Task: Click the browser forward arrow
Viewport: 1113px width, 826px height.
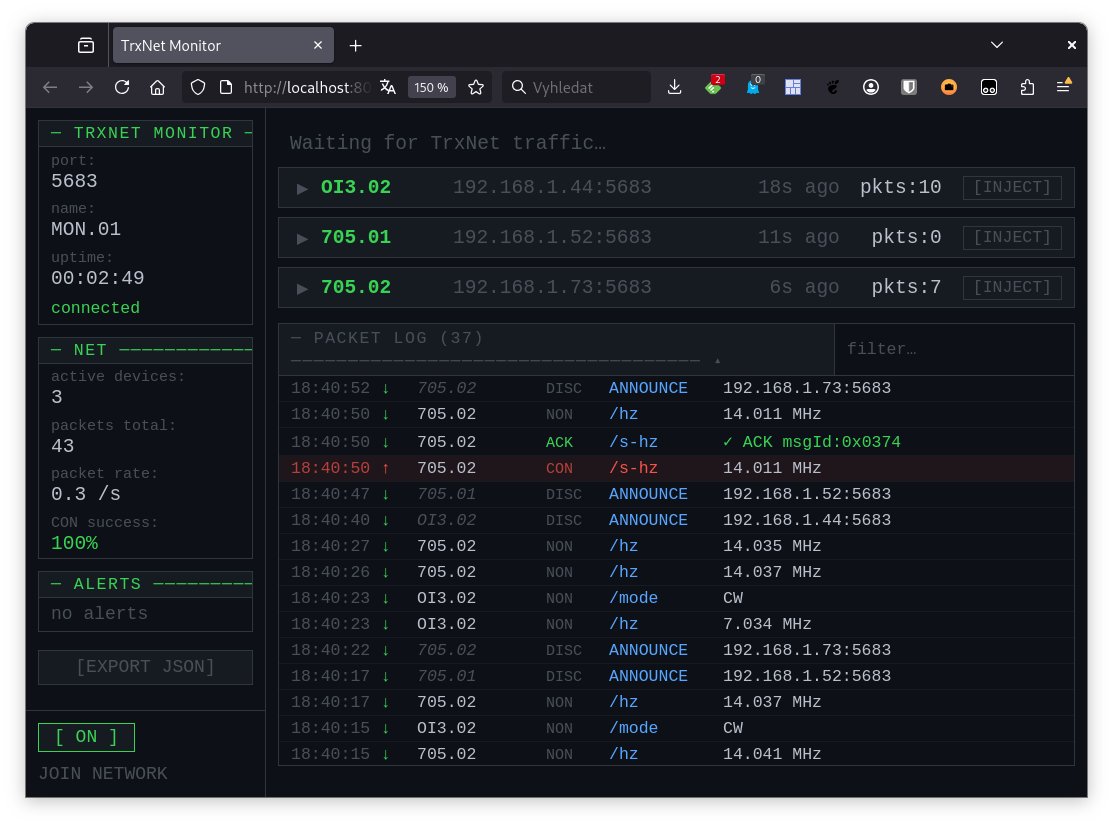Action: [86, 87]
